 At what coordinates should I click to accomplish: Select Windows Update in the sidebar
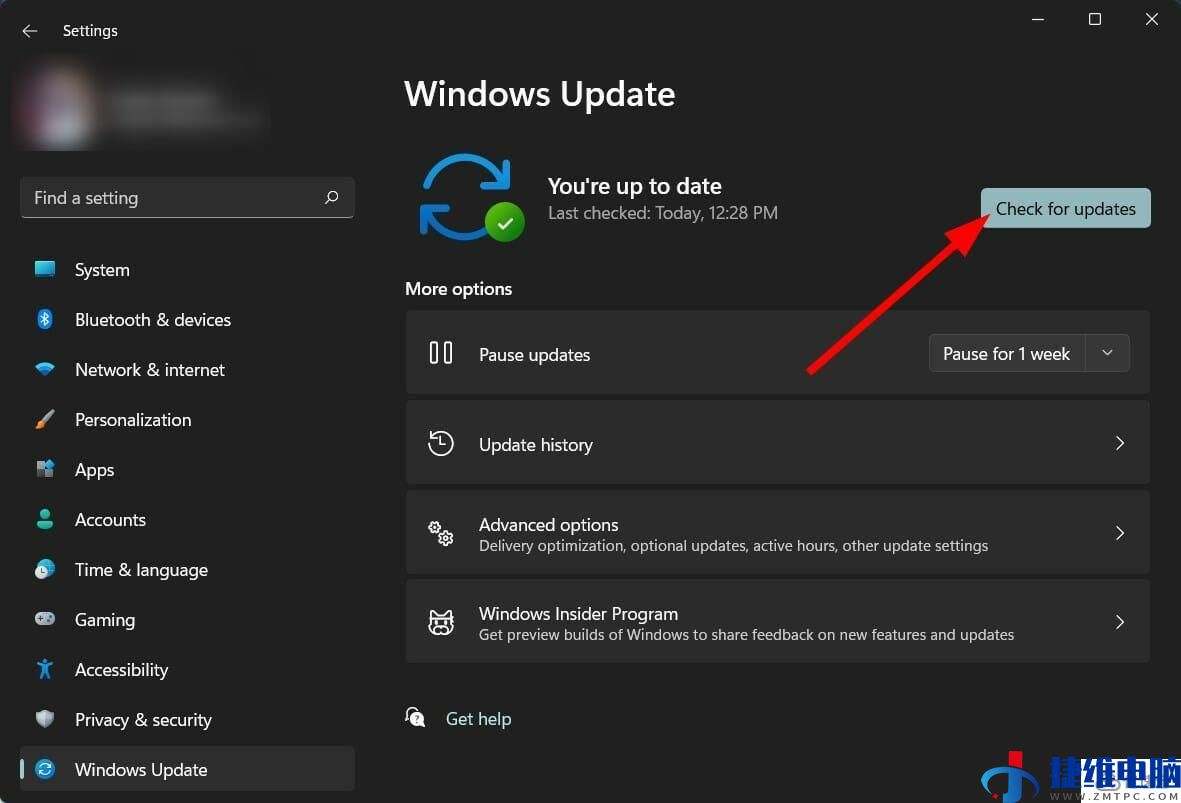[x=187, y=769]
